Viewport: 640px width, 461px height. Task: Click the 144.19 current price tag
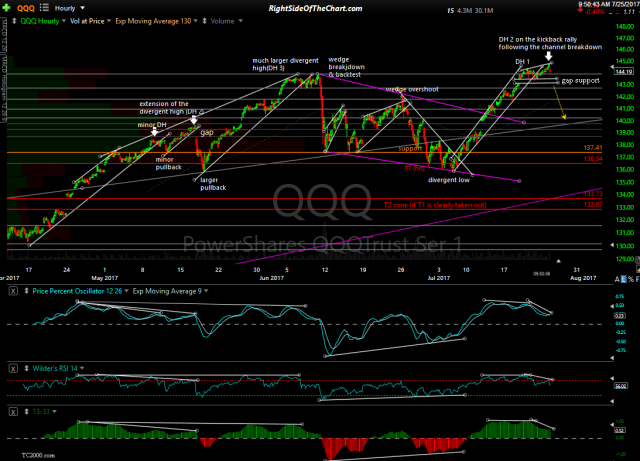623,71
